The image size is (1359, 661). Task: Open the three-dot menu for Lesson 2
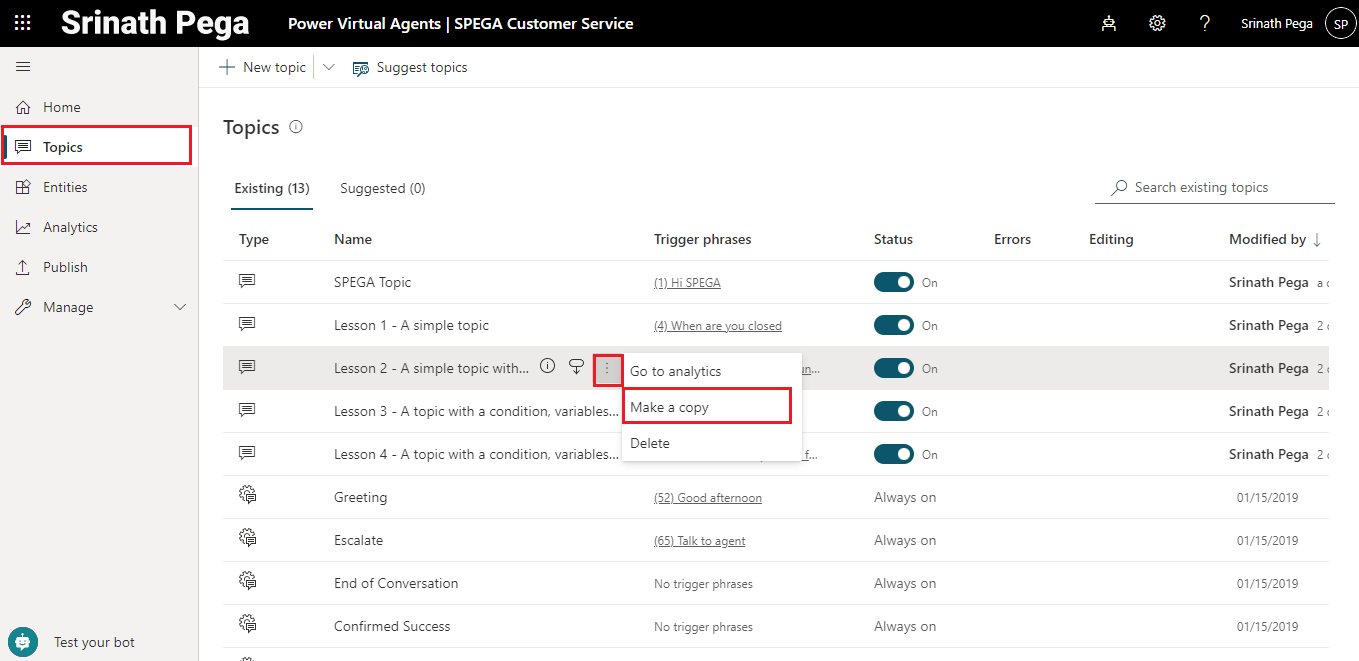tap(607, 368)
